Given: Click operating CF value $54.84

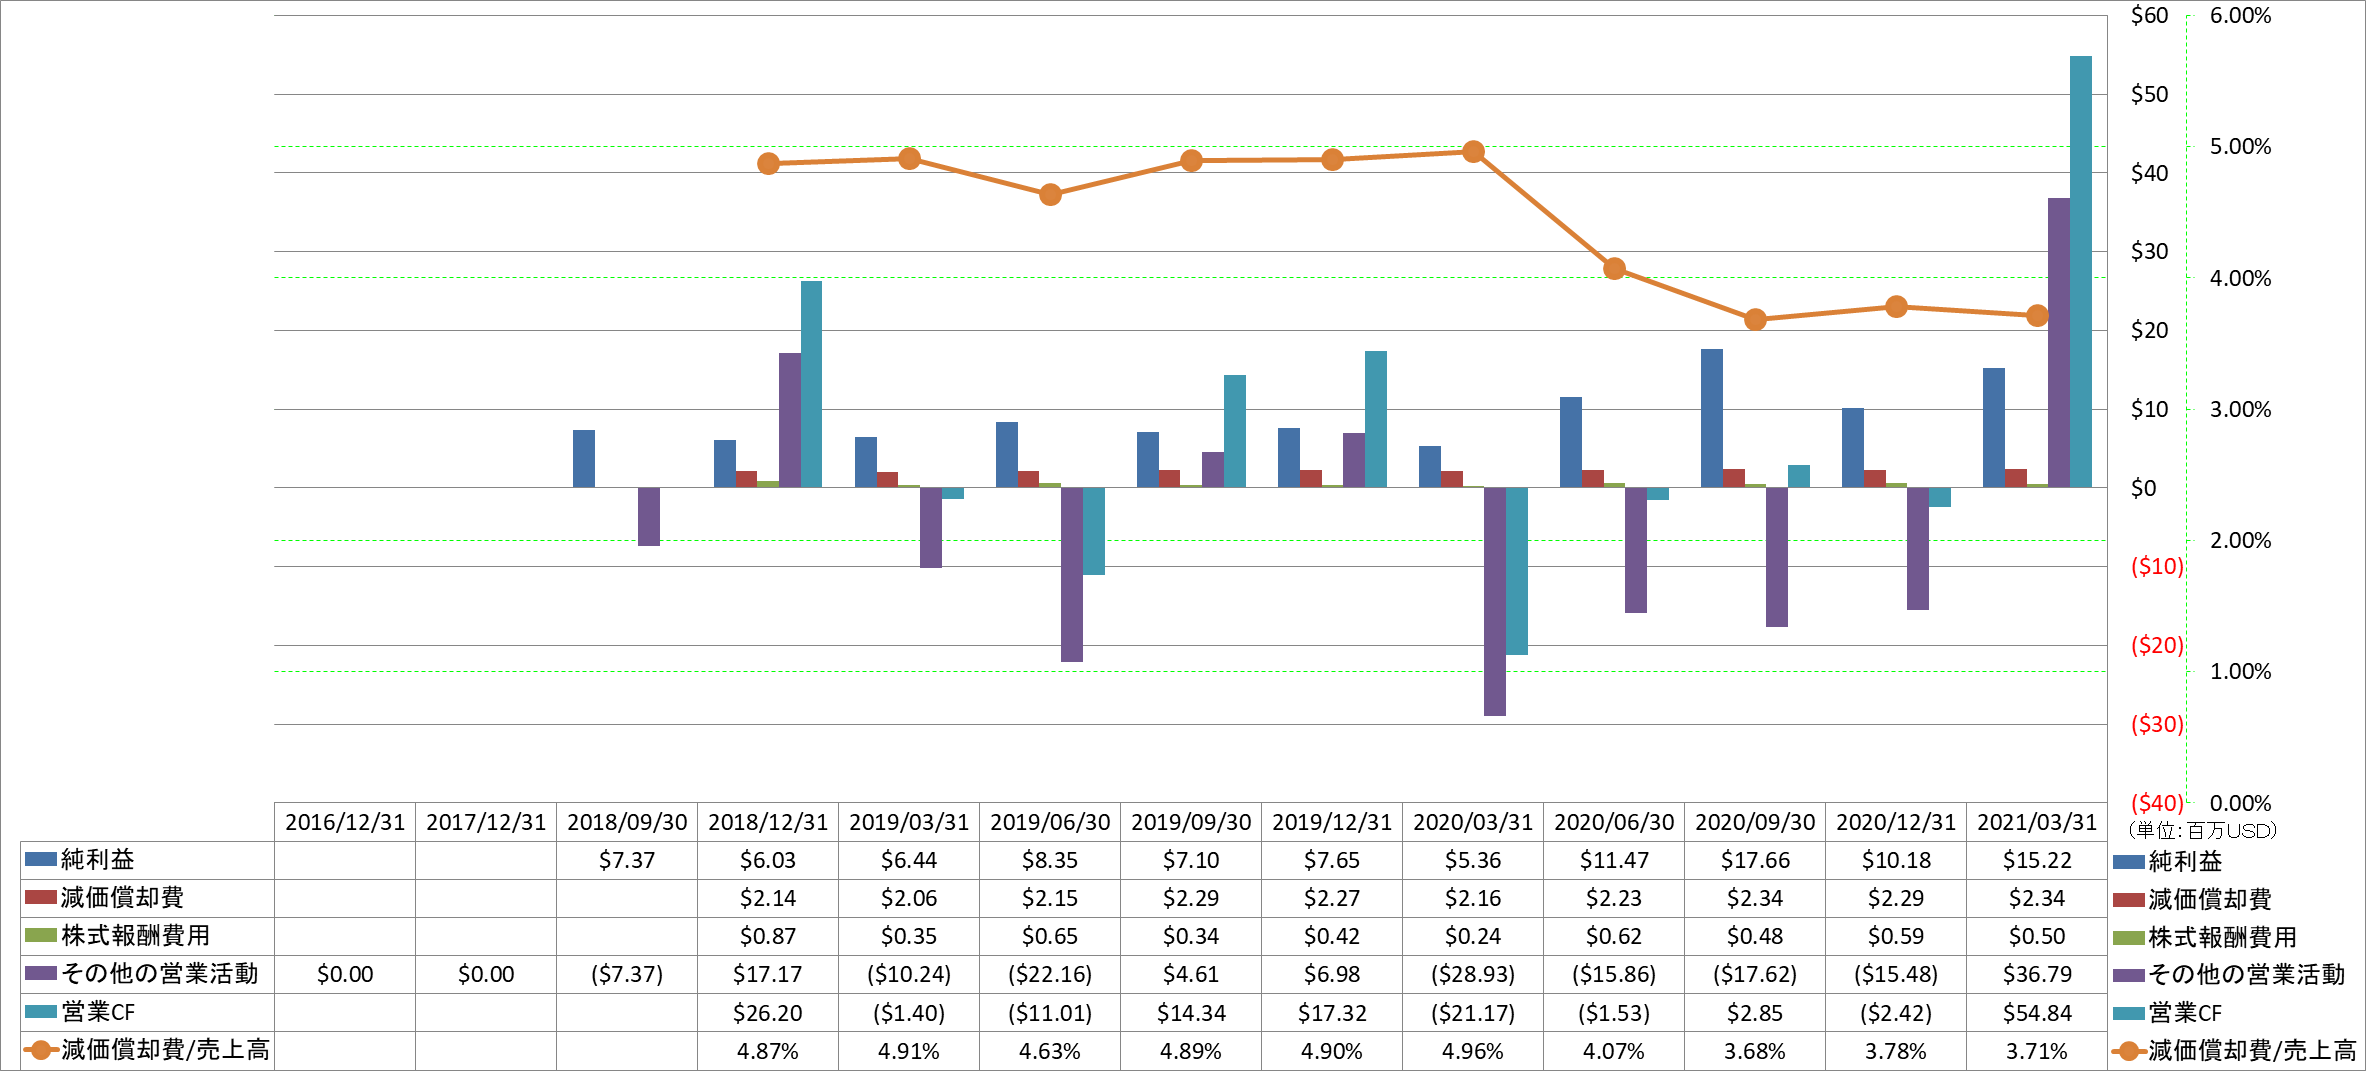Looking at the screenshot, I should click(2037, 1013).
